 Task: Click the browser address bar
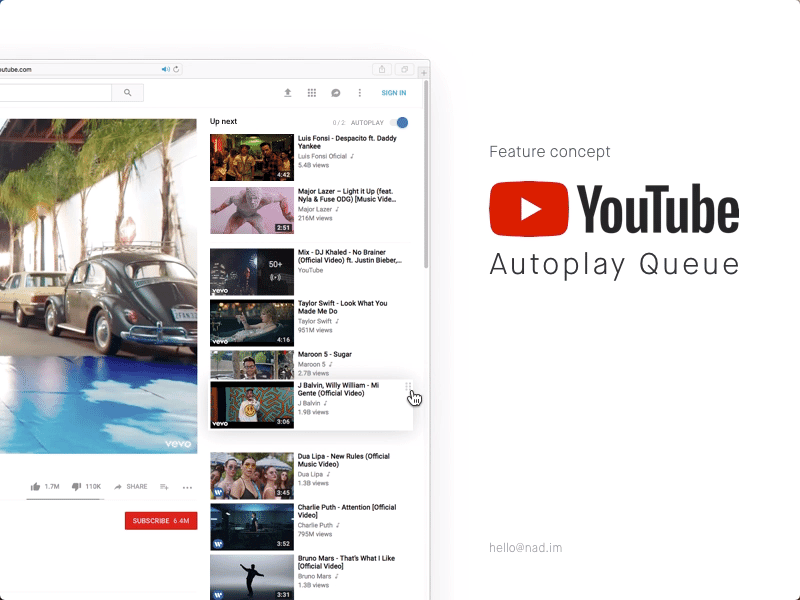(92, 69)
